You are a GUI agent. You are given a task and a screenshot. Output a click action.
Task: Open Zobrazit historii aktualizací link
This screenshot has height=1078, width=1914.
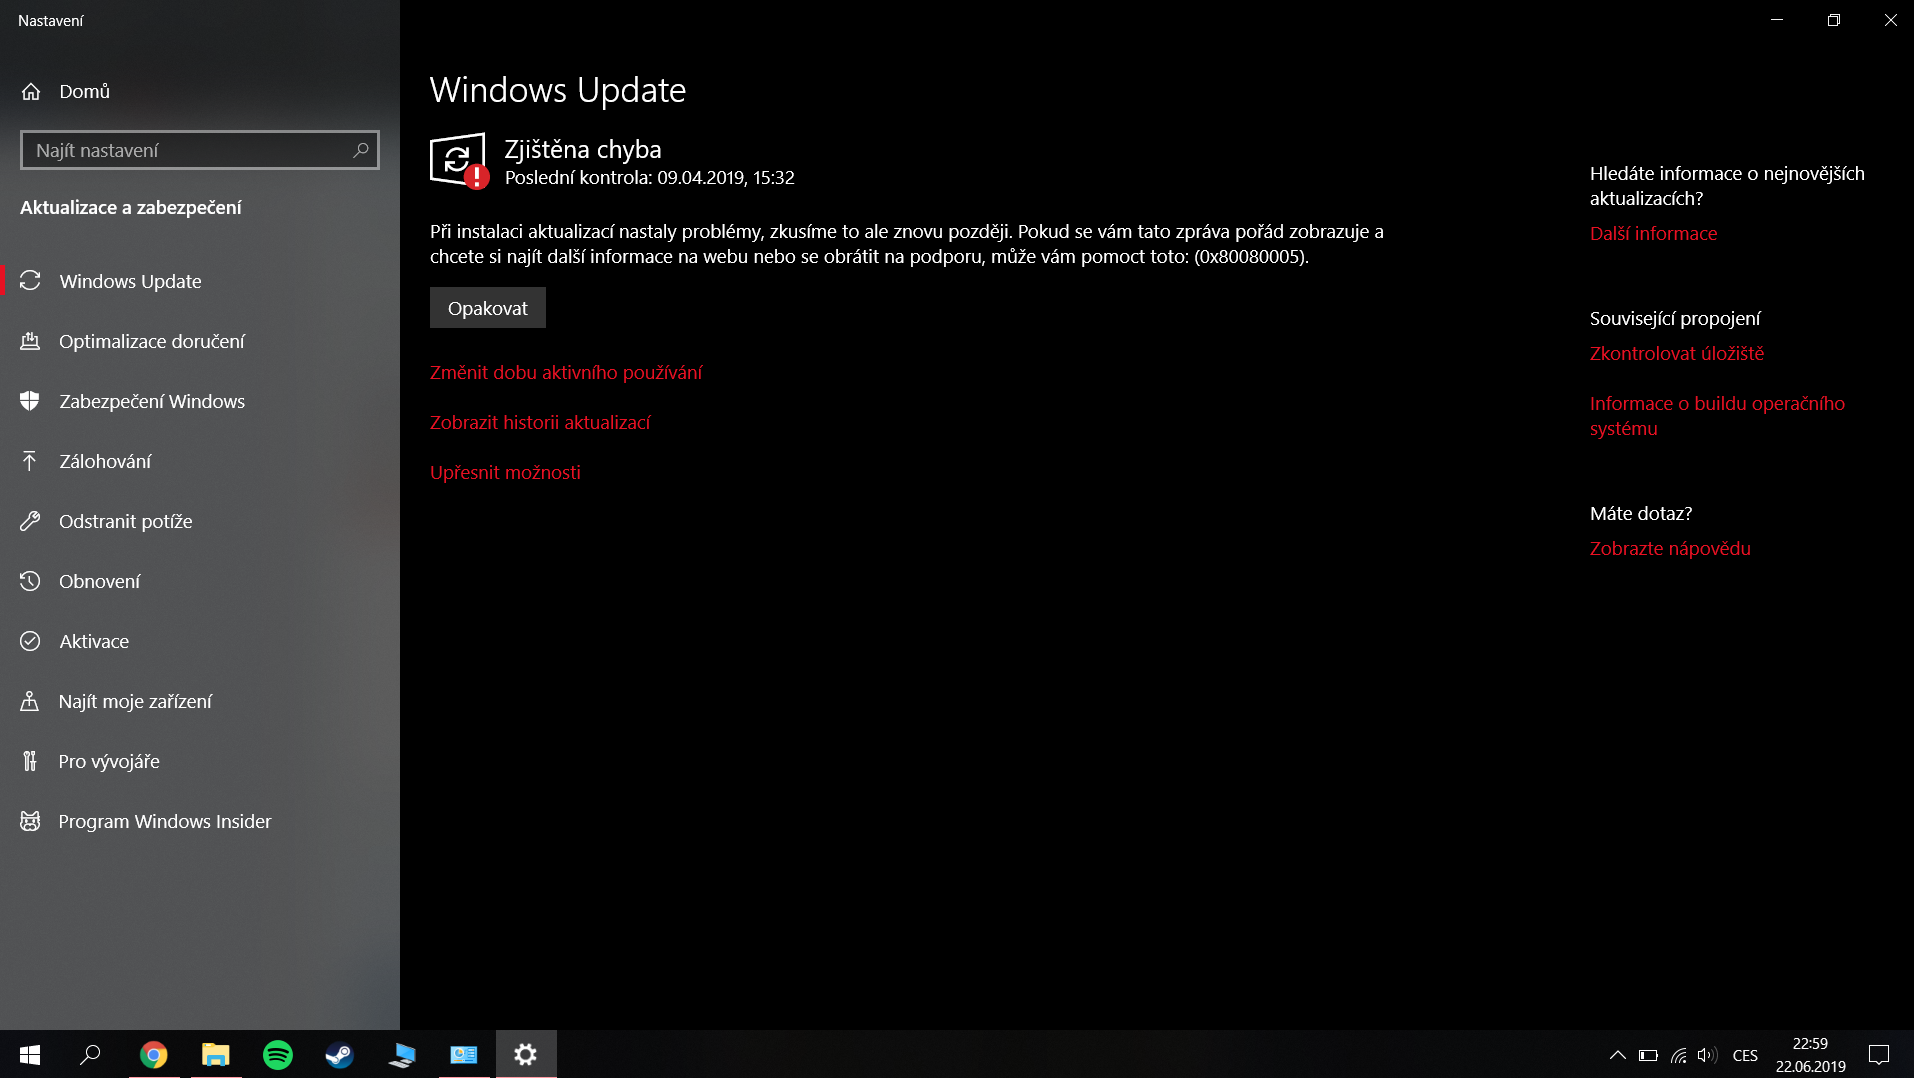point(540,422)
